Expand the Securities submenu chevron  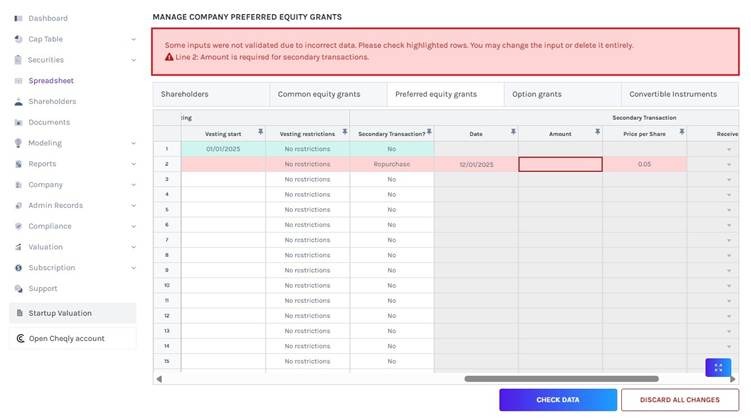[134, 60]
